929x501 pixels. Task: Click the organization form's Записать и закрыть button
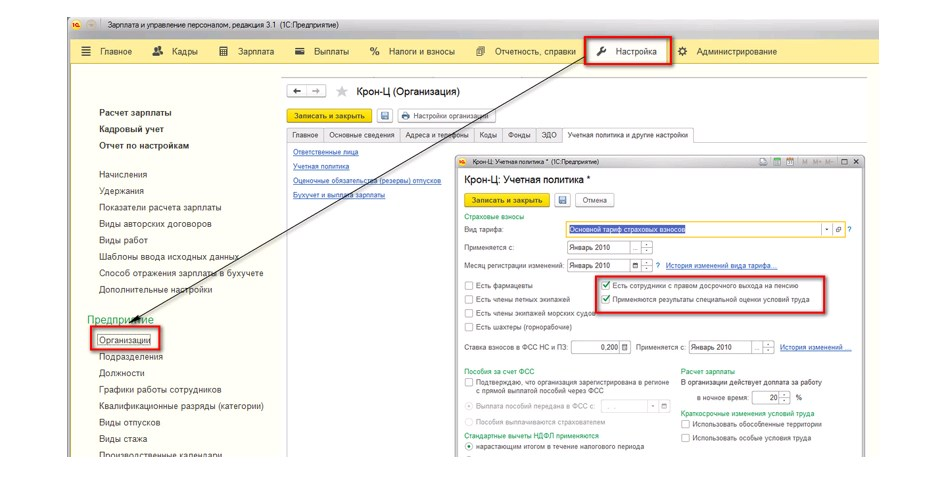(329, 116)
